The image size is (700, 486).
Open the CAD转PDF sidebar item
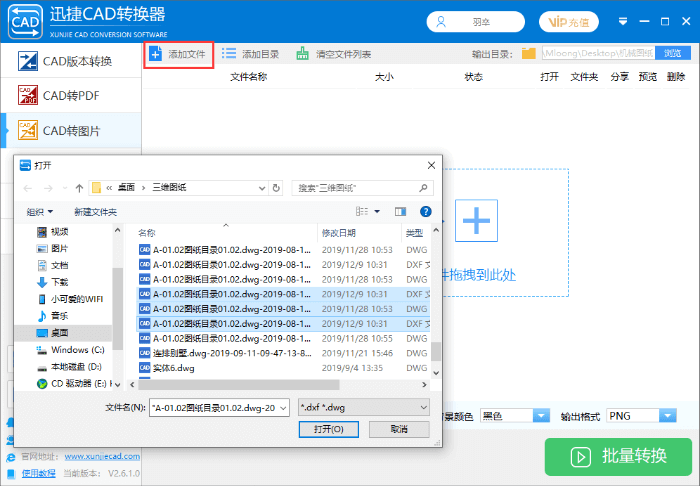(71, 95)
